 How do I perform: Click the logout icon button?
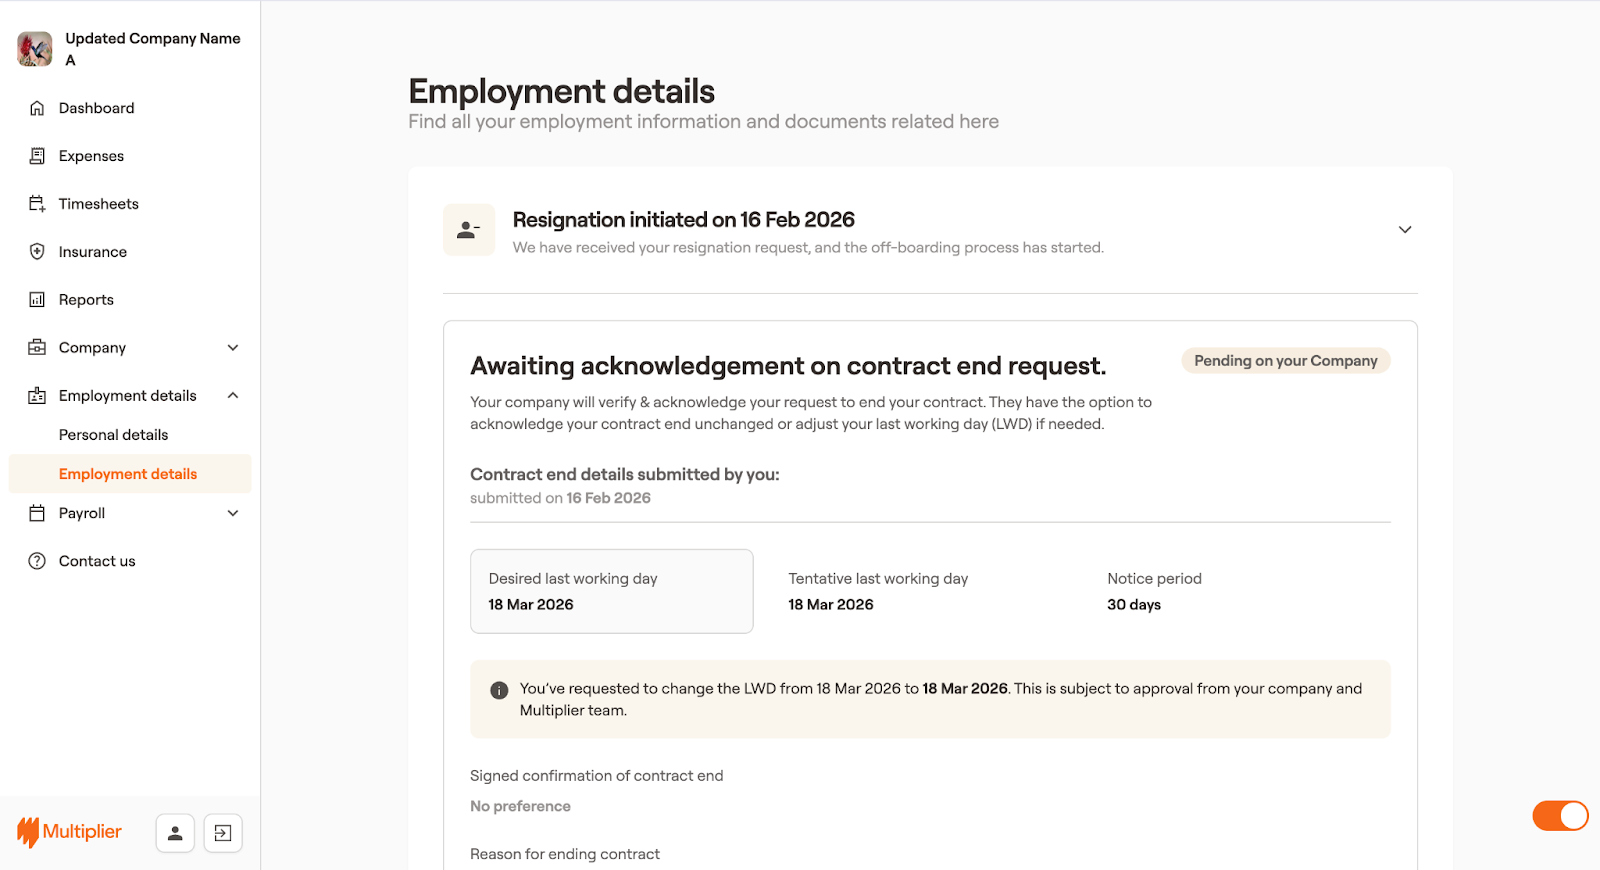tap(223, 833)
